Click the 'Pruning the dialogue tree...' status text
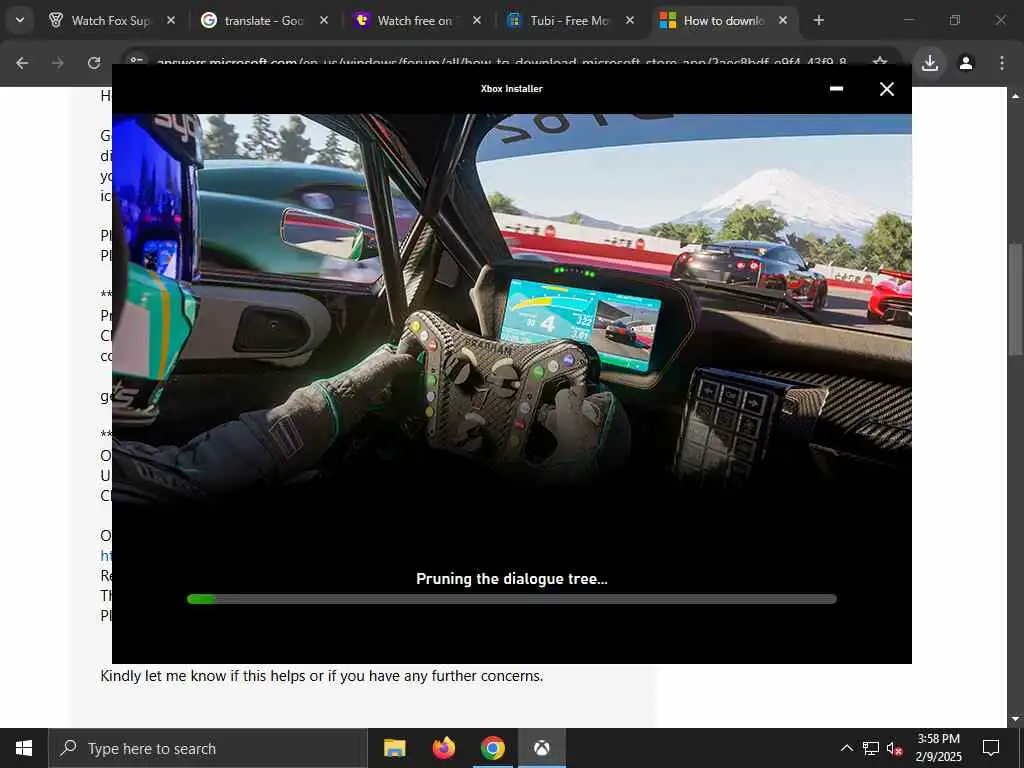Viewport: 1024px width, 768px height. coord(511,579)
